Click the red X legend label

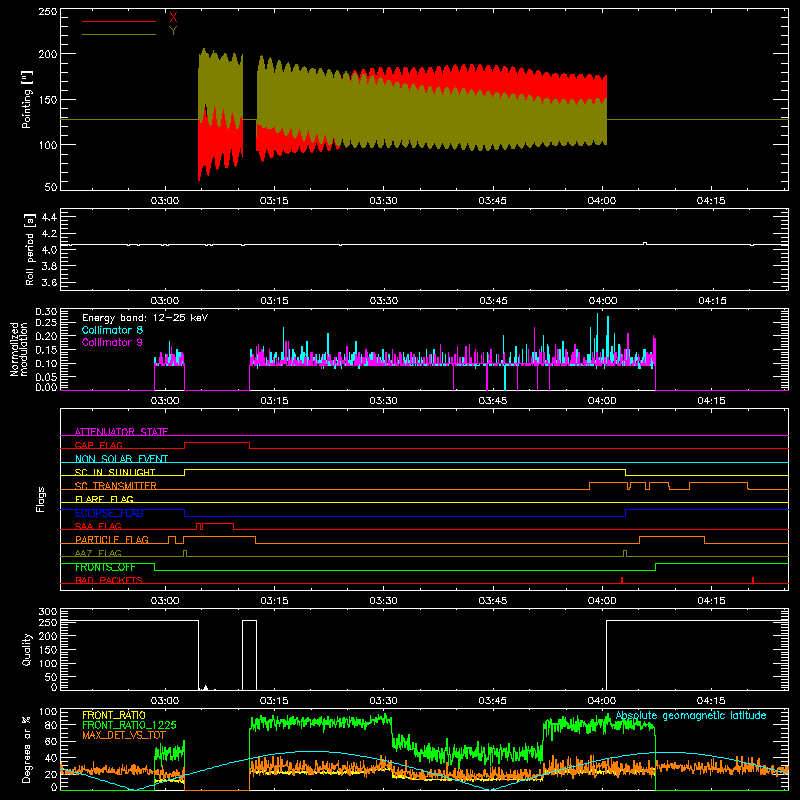[x=173, y=18]
